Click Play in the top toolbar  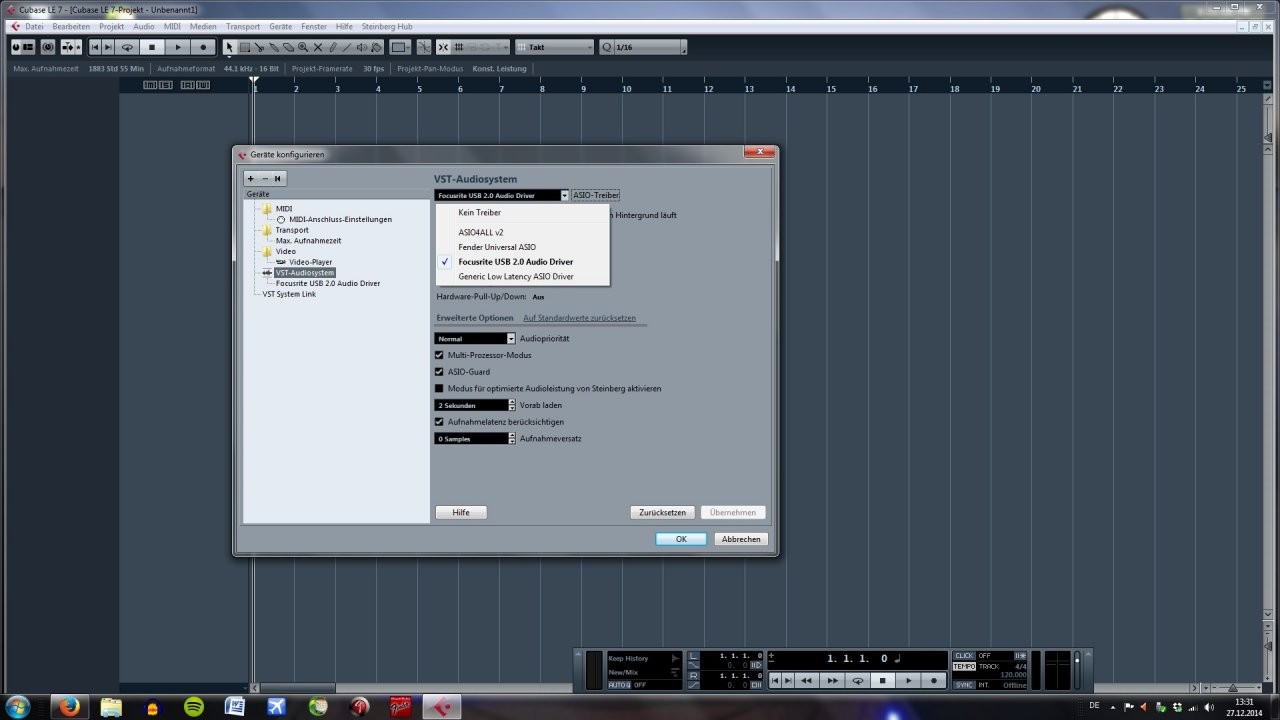click(178, 47)
